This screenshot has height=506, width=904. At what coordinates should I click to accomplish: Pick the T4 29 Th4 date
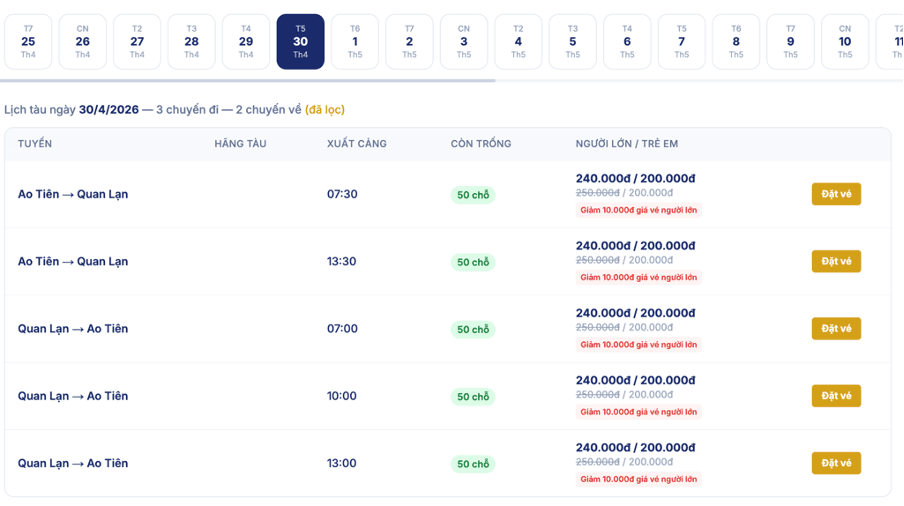point(246,41)
